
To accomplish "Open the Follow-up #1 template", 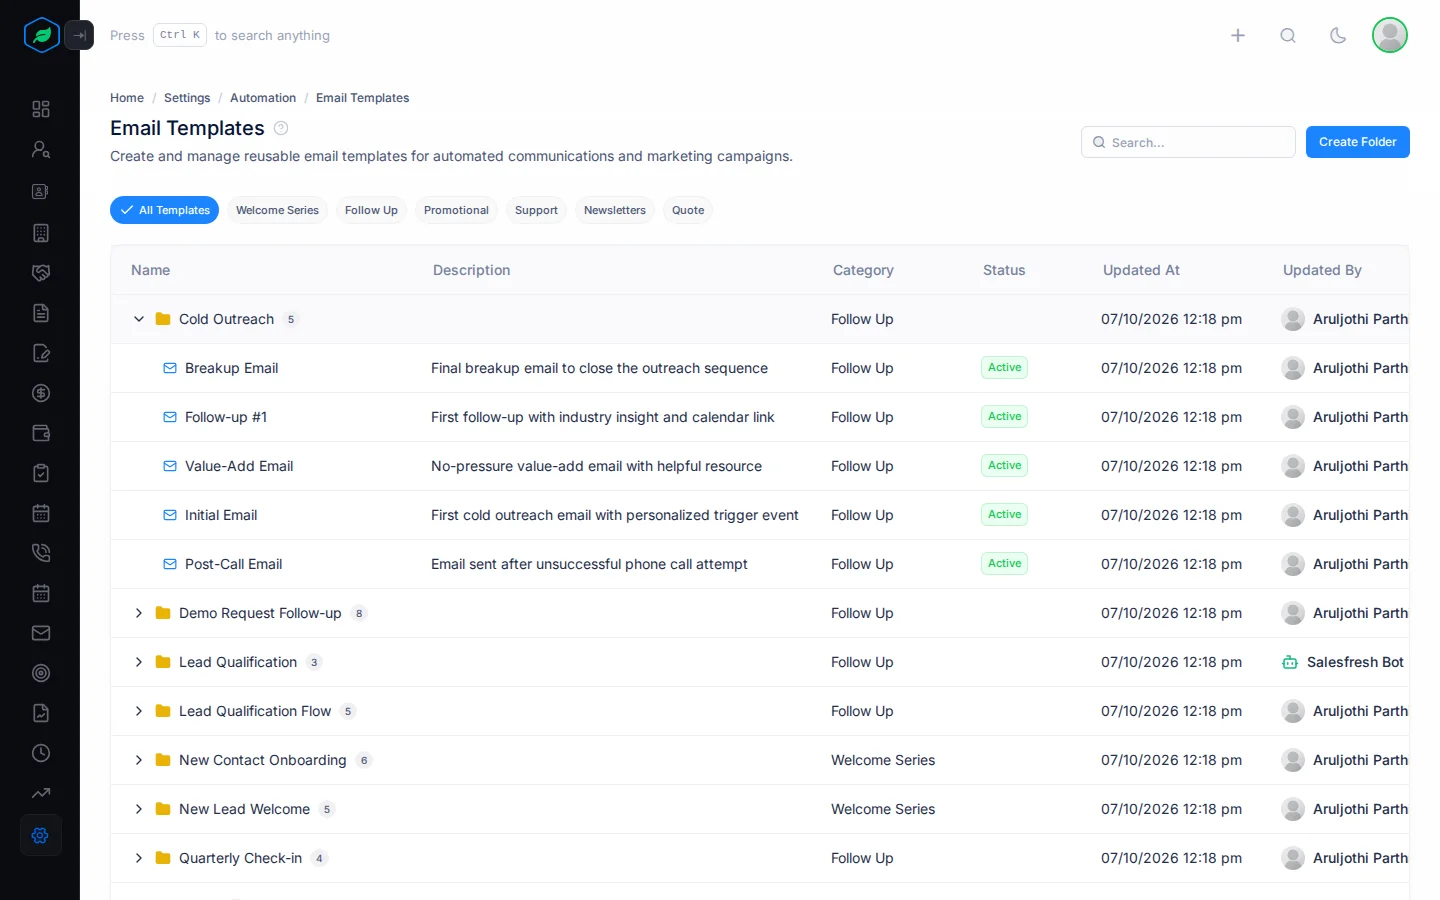I will 226,417.
